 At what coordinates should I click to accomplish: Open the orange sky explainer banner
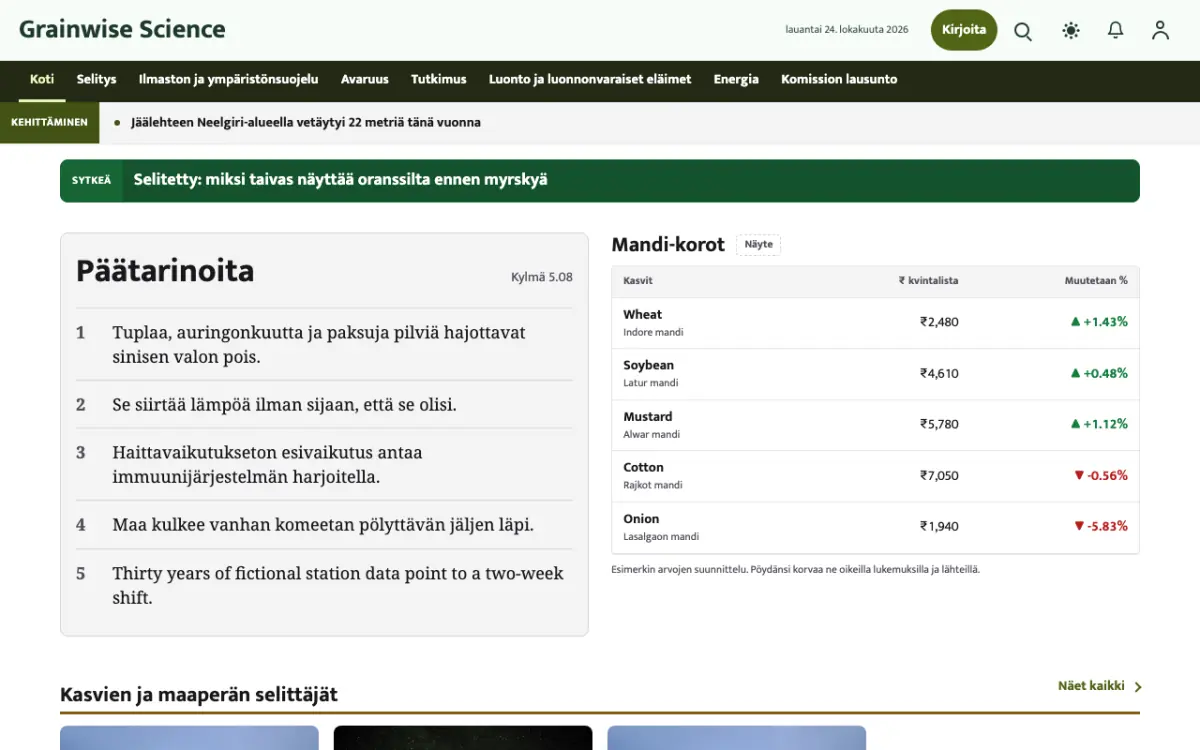tap(600, 181)
